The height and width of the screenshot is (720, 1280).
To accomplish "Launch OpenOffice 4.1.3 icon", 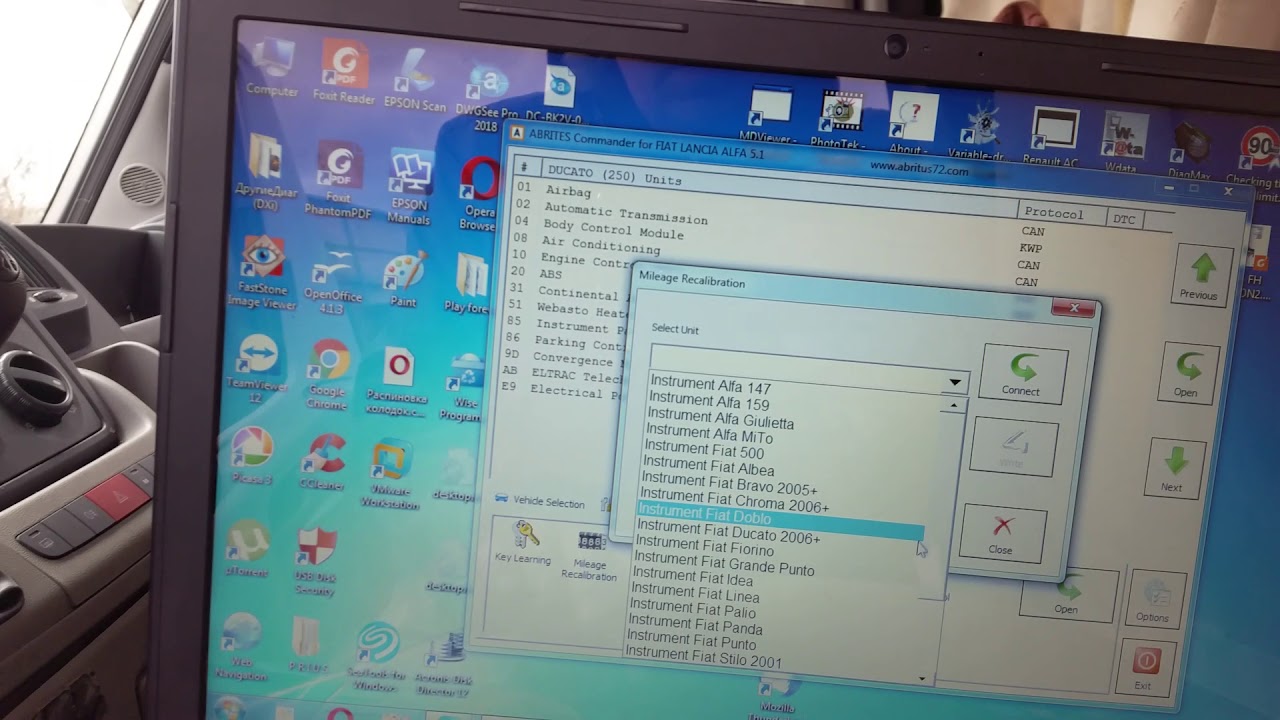I will (x=334, y=283).
